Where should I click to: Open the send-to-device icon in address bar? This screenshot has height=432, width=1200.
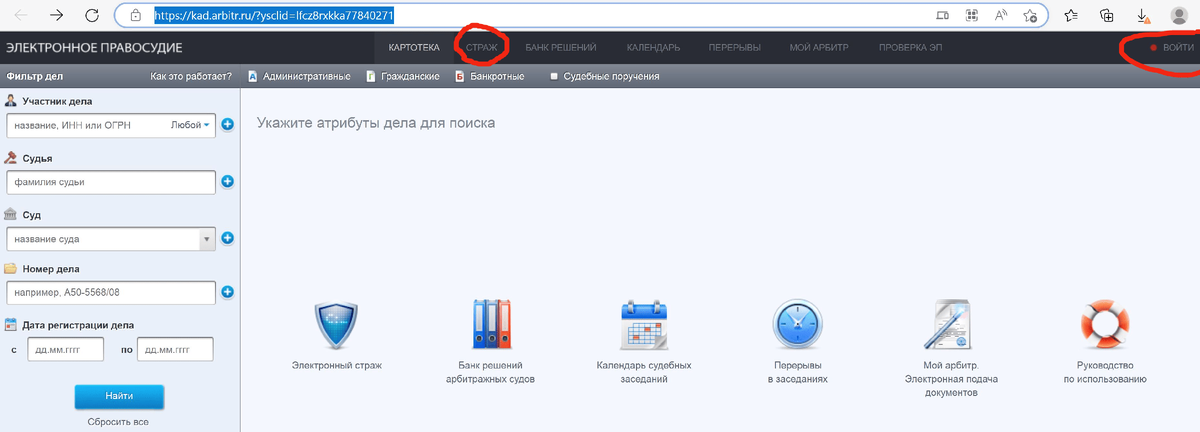point(942,15)
